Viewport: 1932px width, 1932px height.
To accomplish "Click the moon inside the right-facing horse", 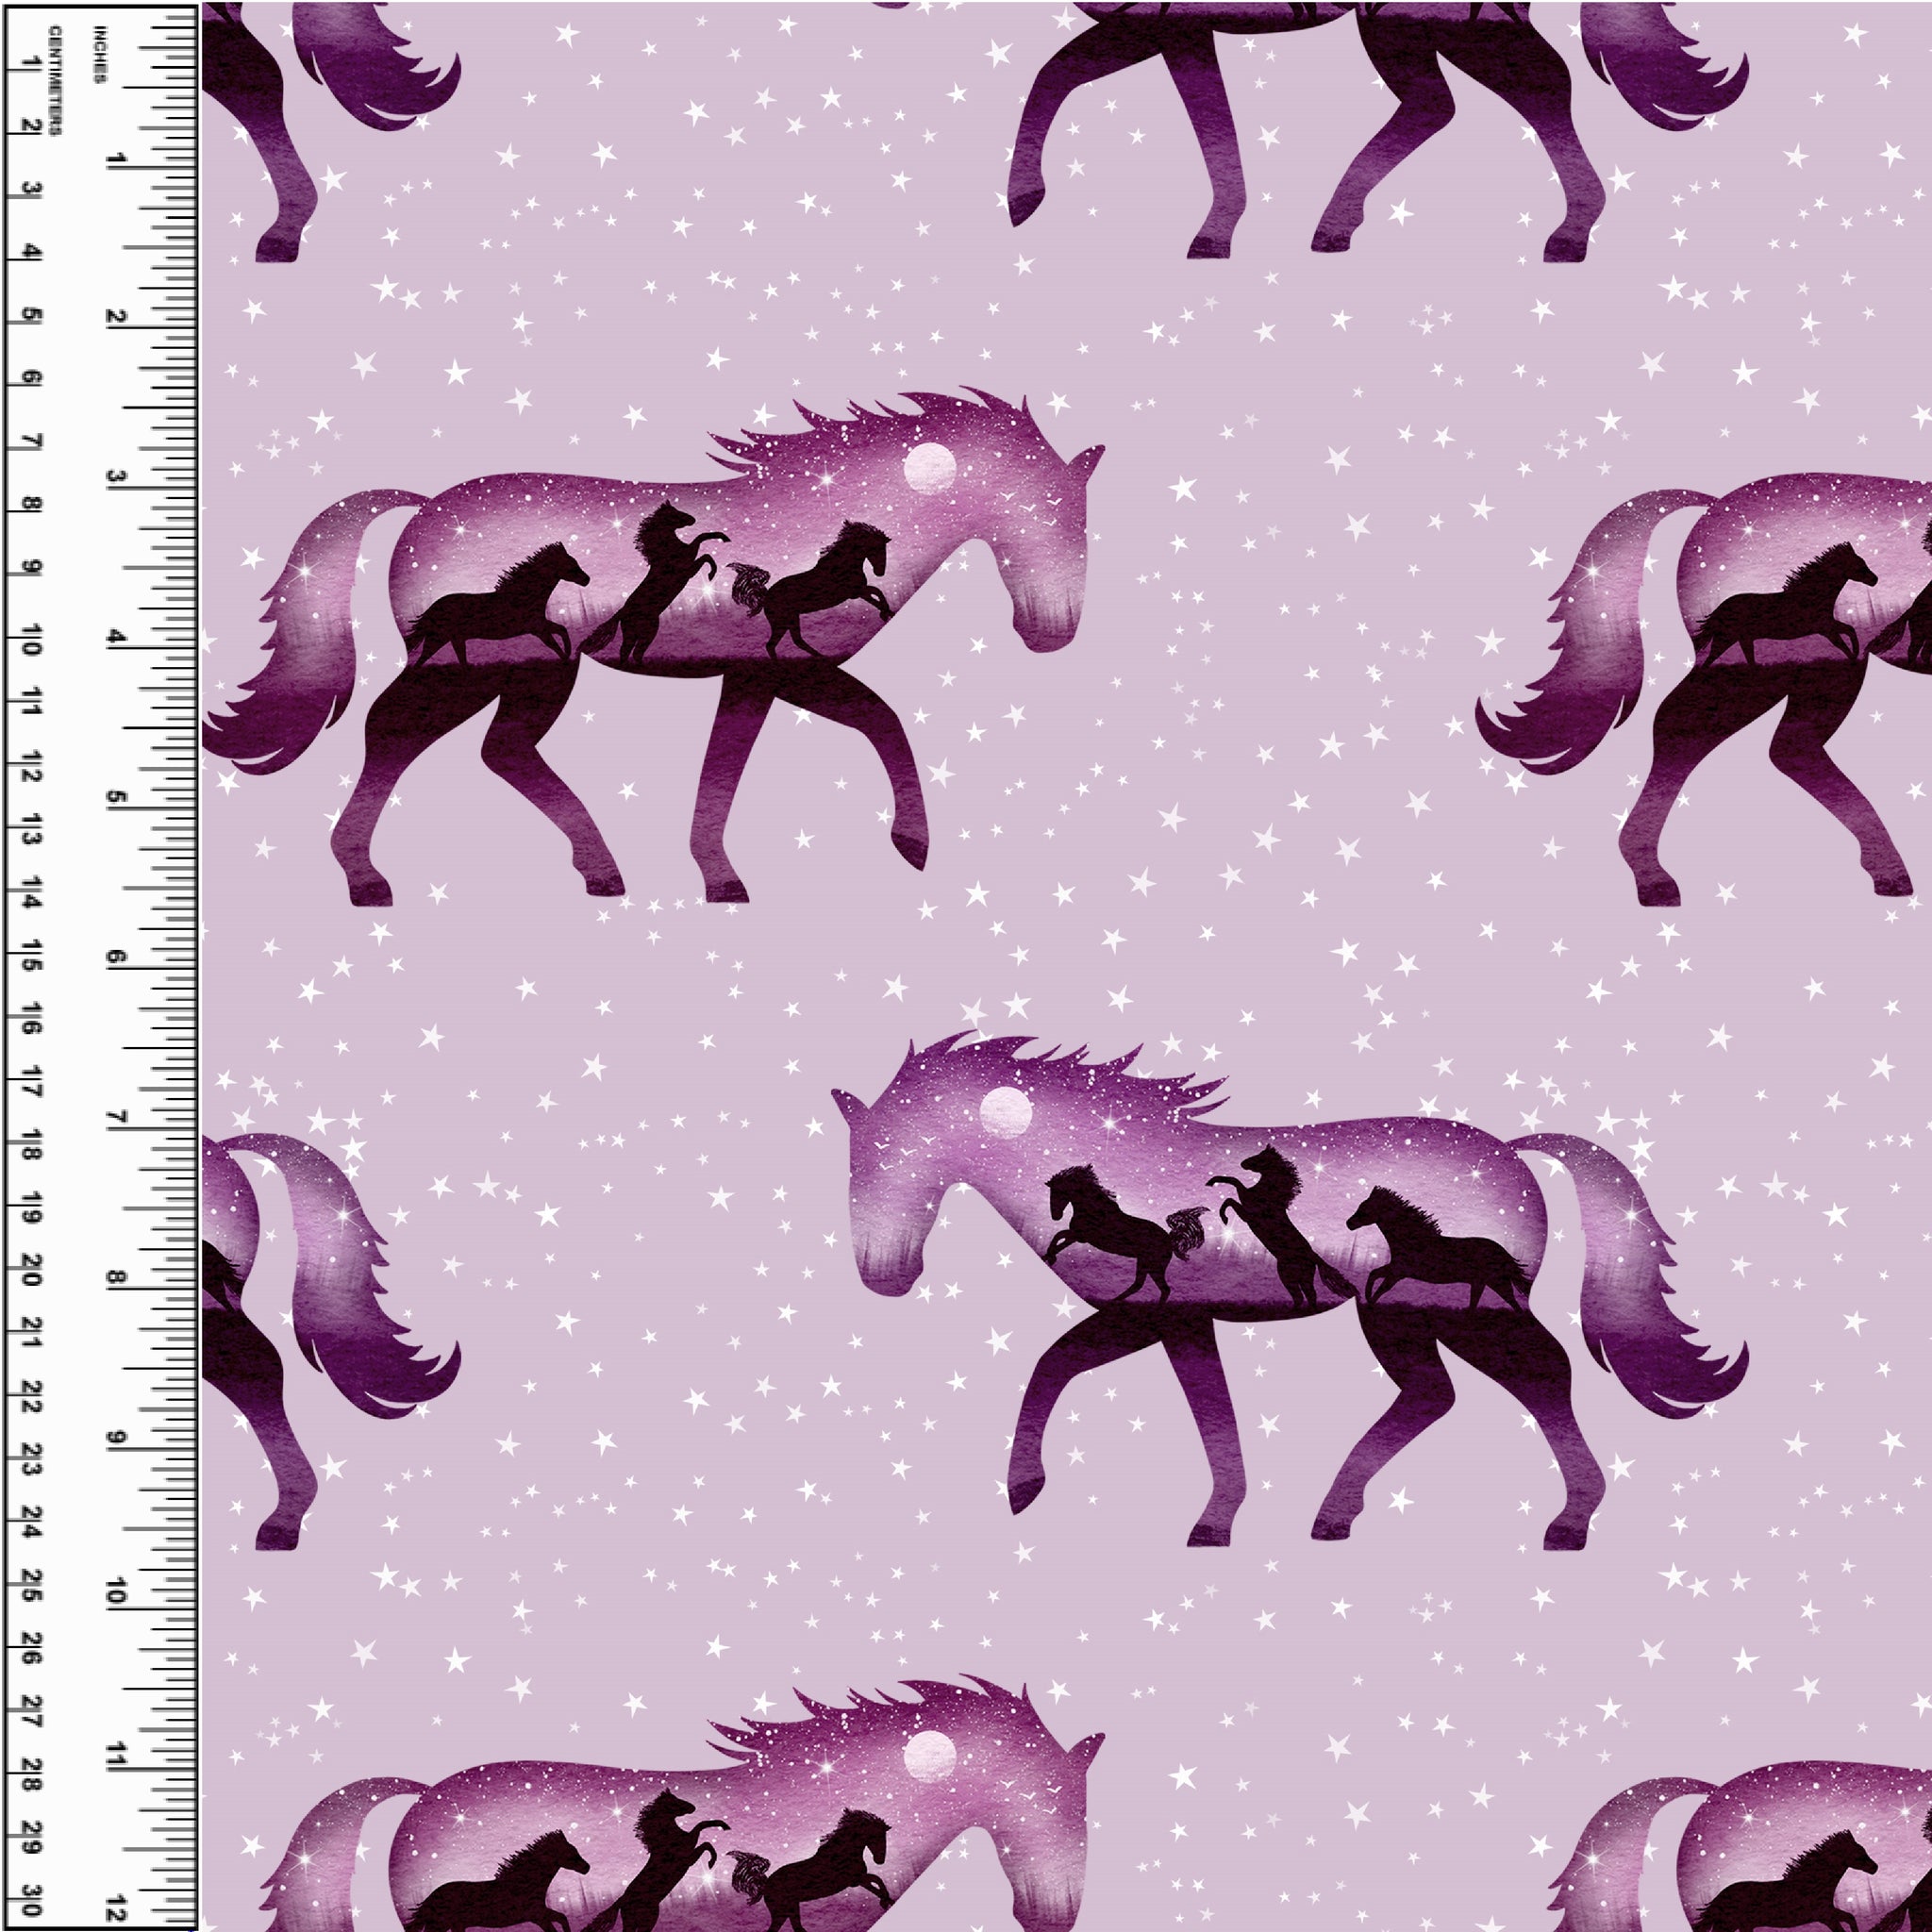I will click(x=929, y=468).
